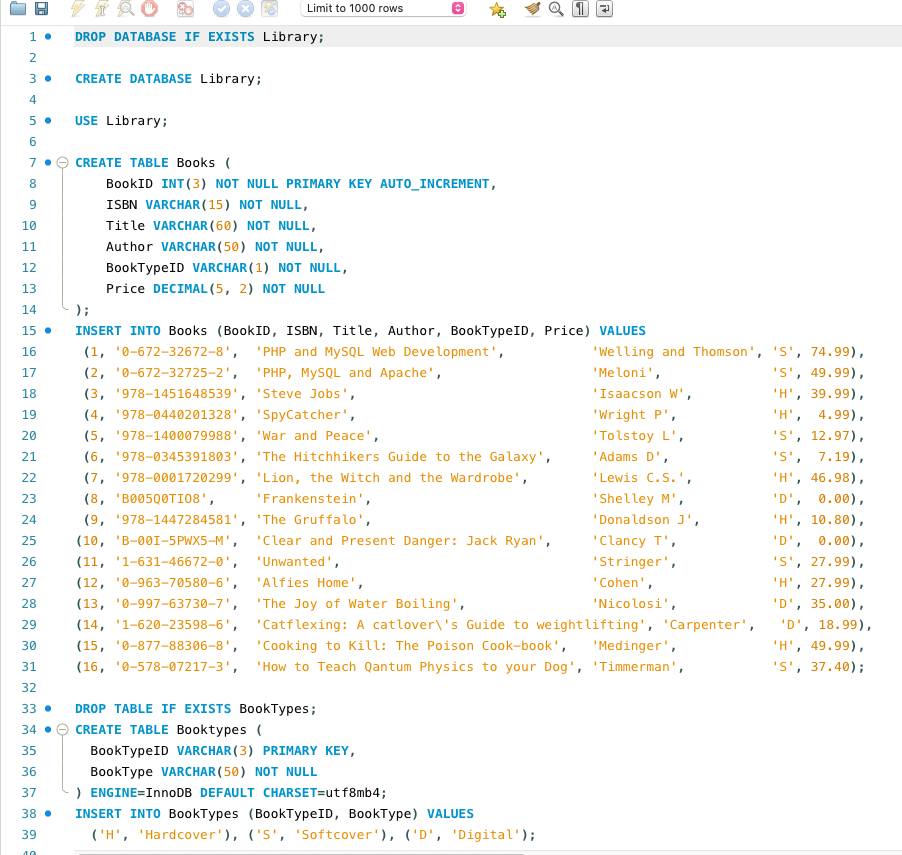
Task: Open a SQL script file via folder icon
Action: (x=18, y=8)
